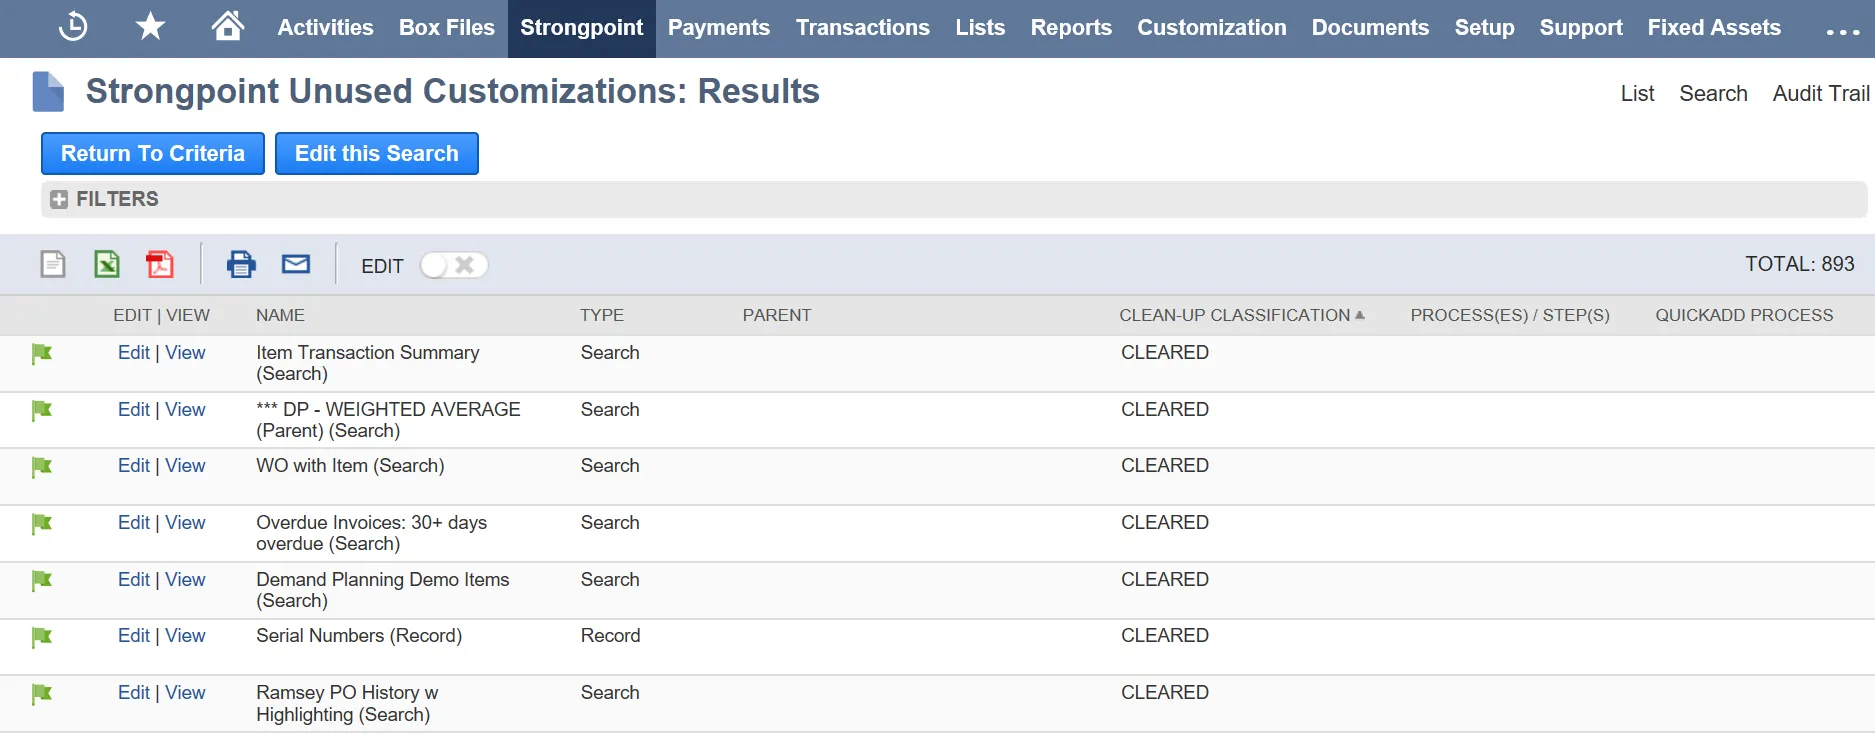Click Return To Criteria button
The image size is (1875, 735).
[153, 153]
